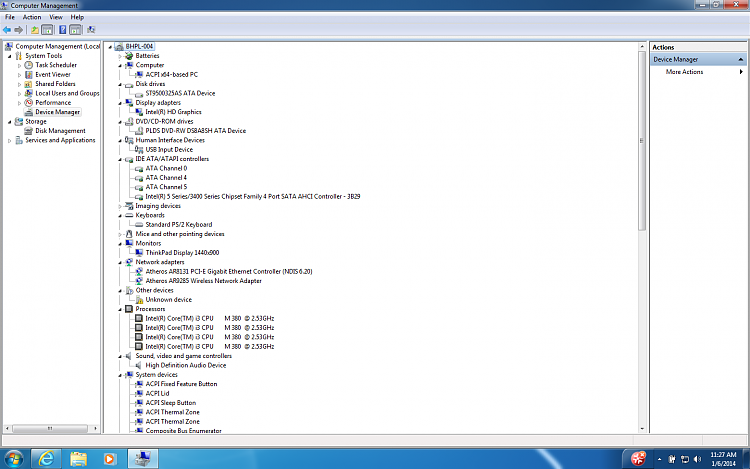Launch Internet Explorer from the taskbar
The height and width of the screenshot is (469, 750).
coord(46,459)
